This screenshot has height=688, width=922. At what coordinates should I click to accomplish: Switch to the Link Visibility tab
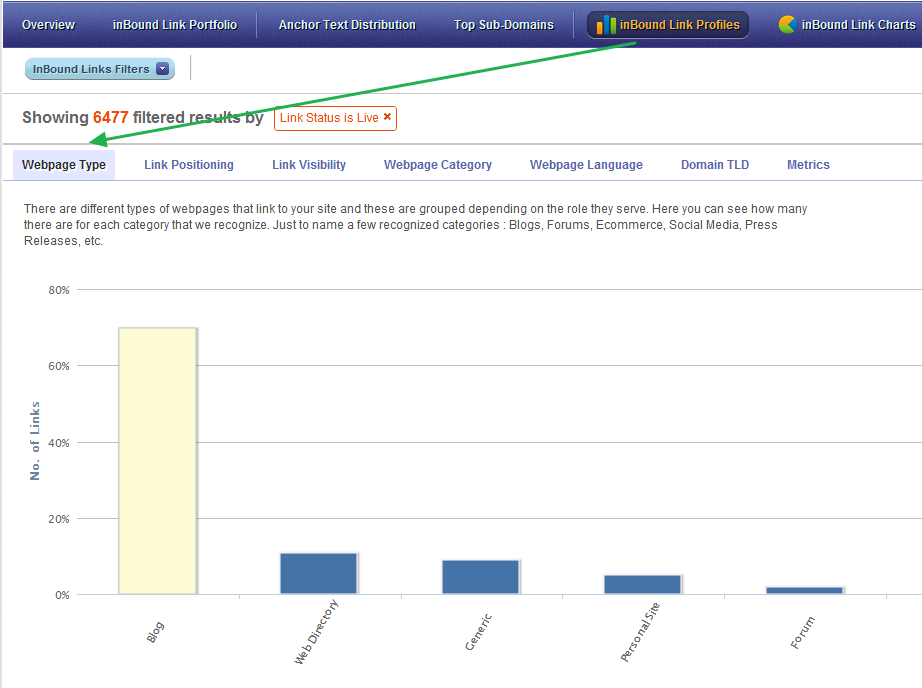[309, 165]
